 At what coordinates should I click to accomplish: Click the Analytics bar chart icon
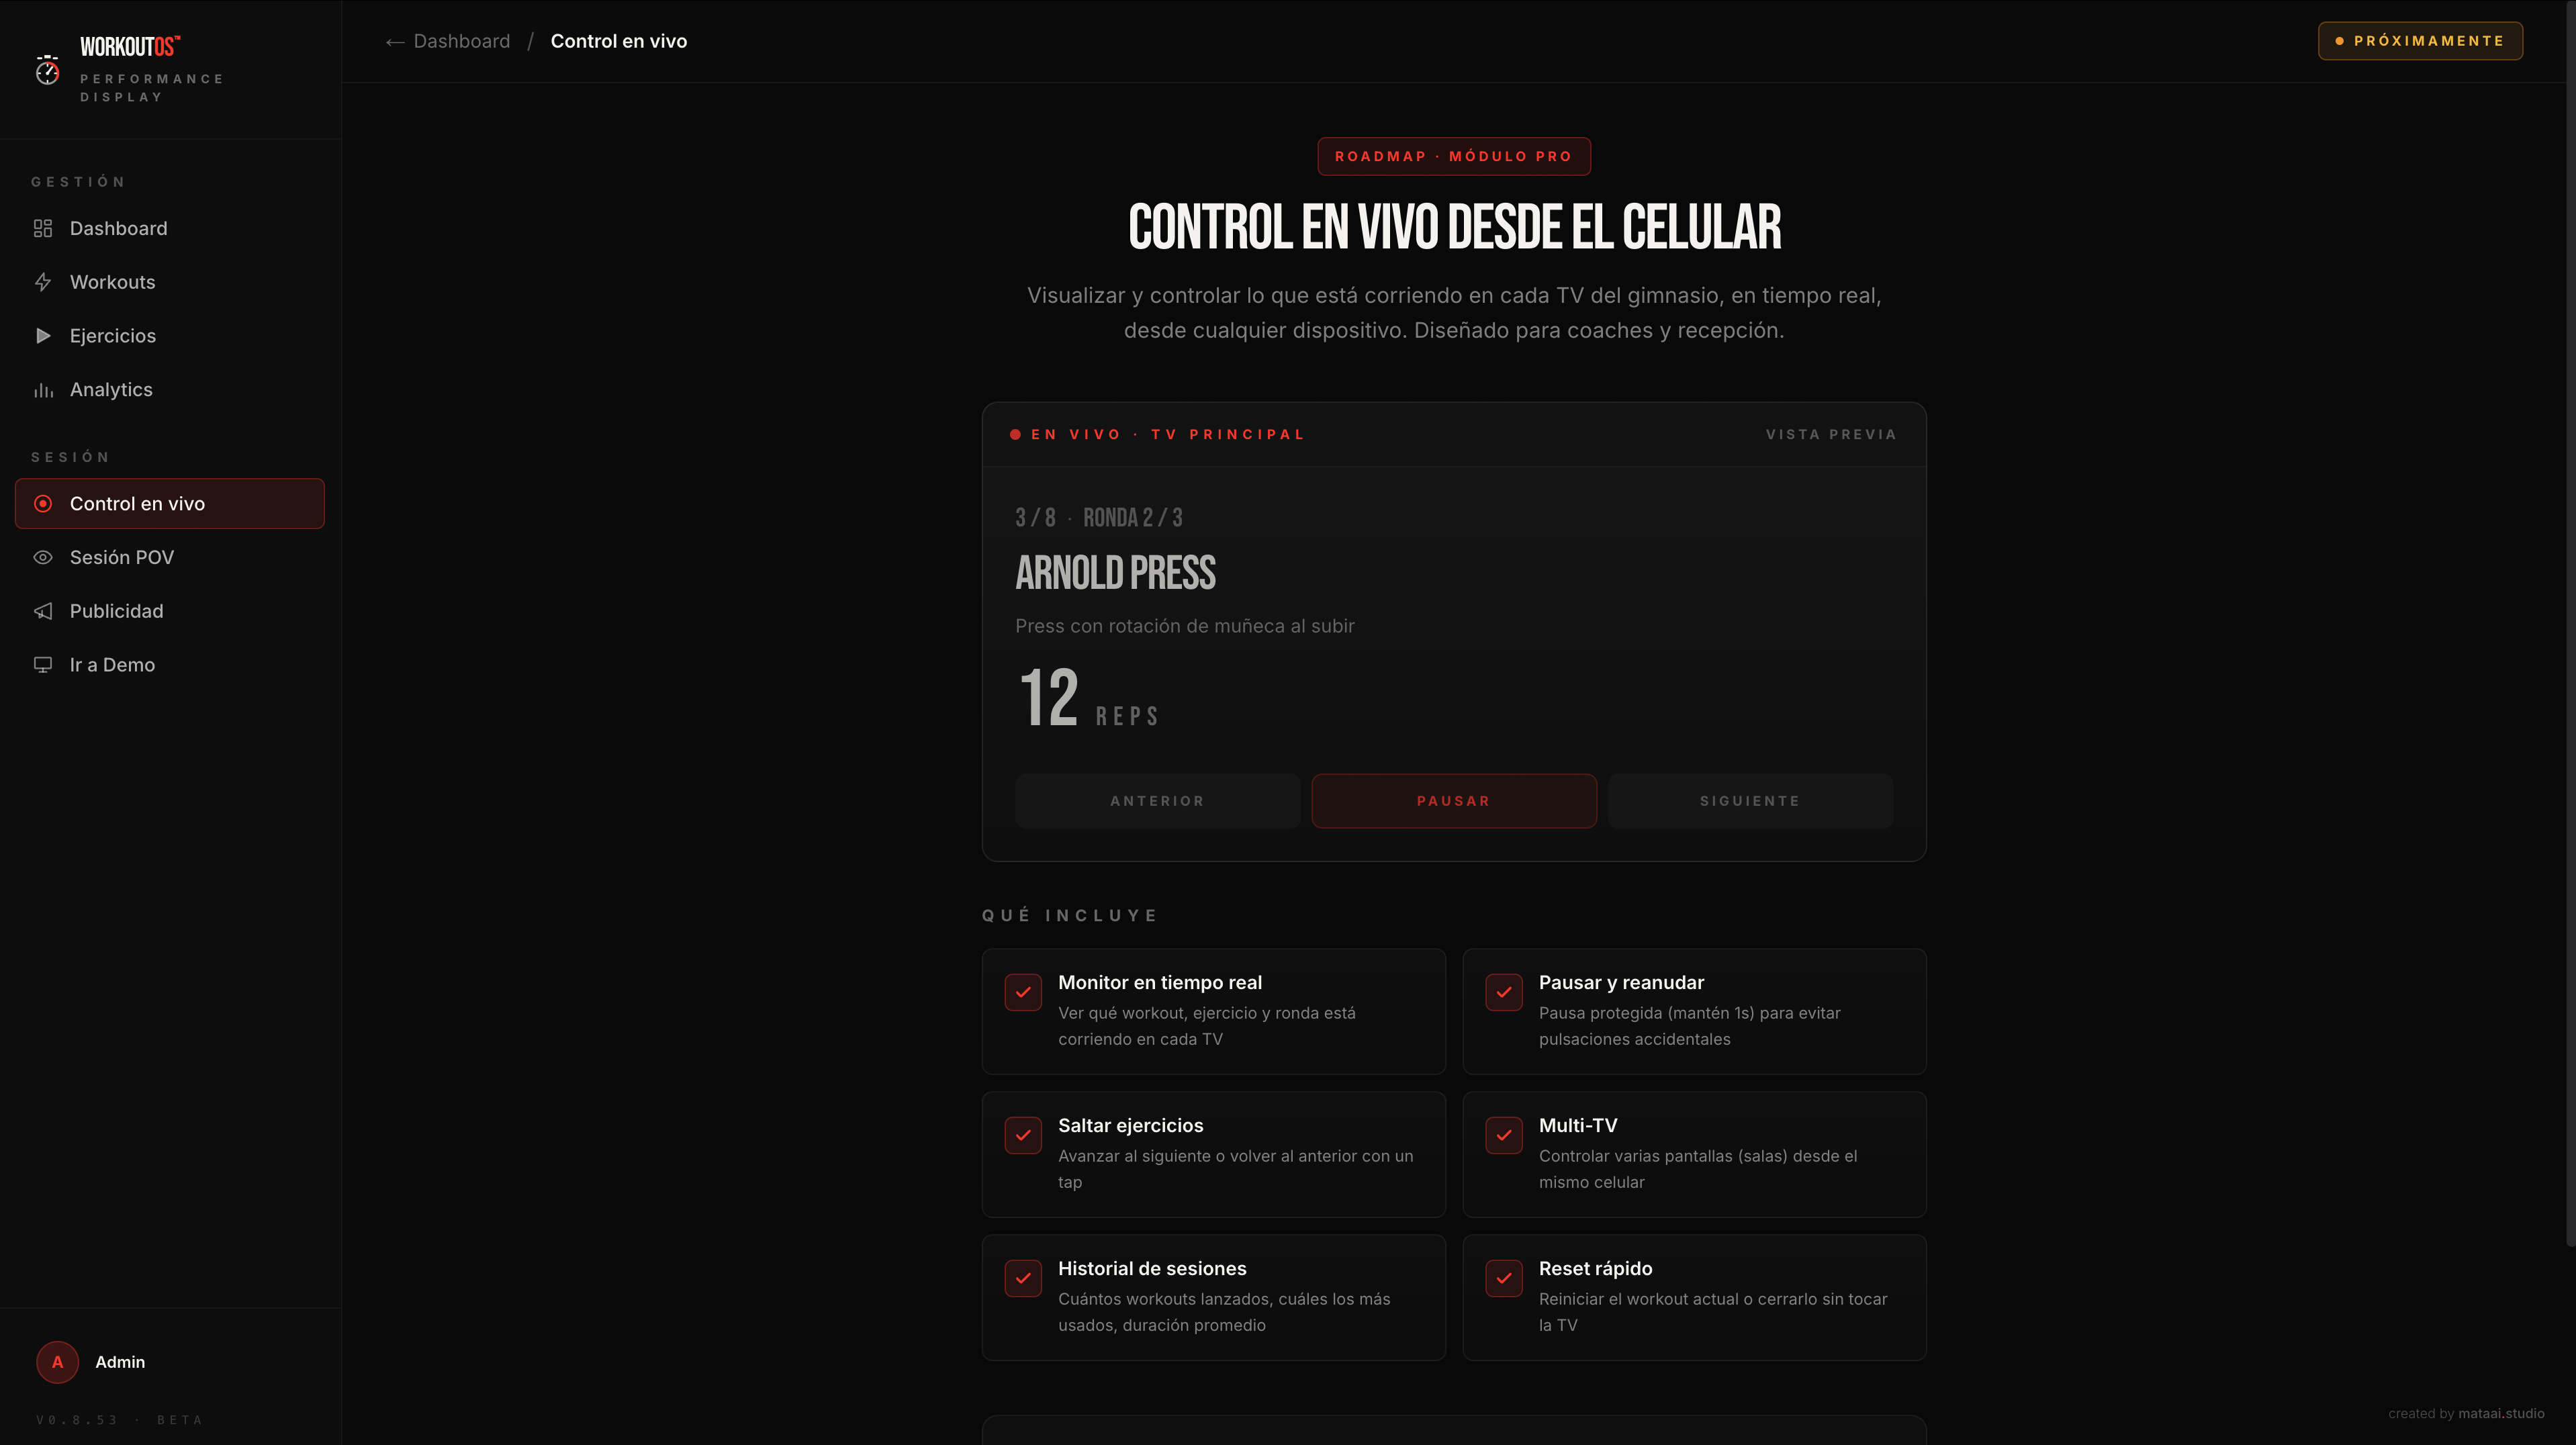[x=43, y=390]
